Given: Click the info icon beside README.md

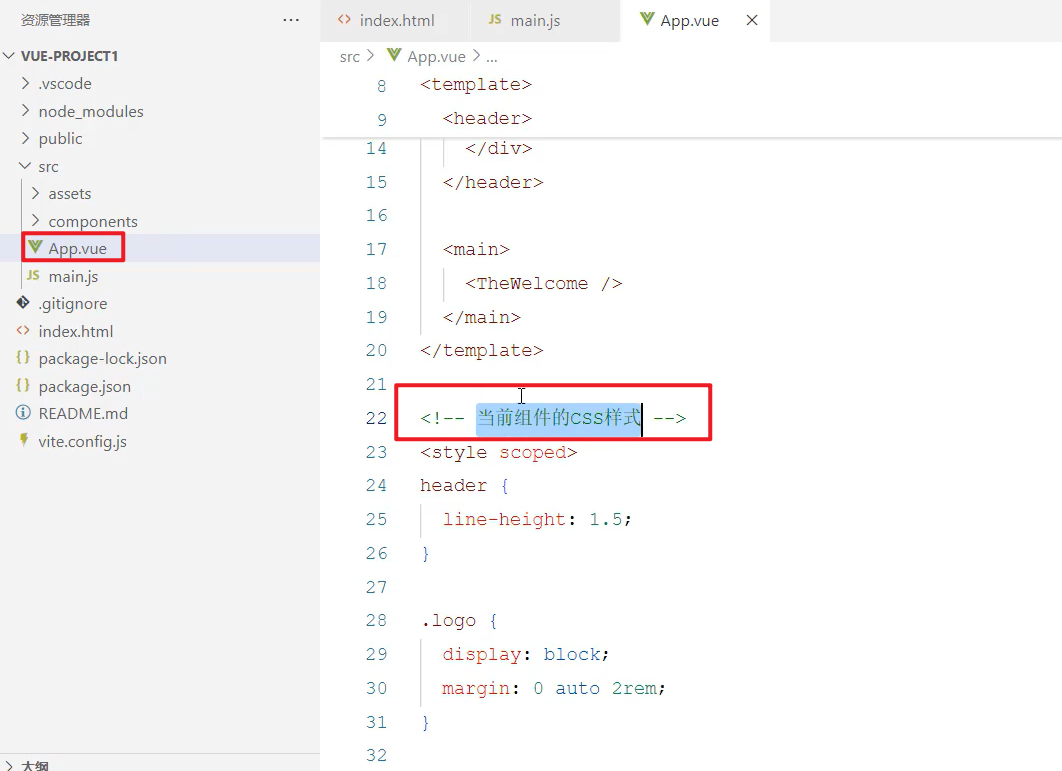Looking at the screenshot, I should 23,413.
